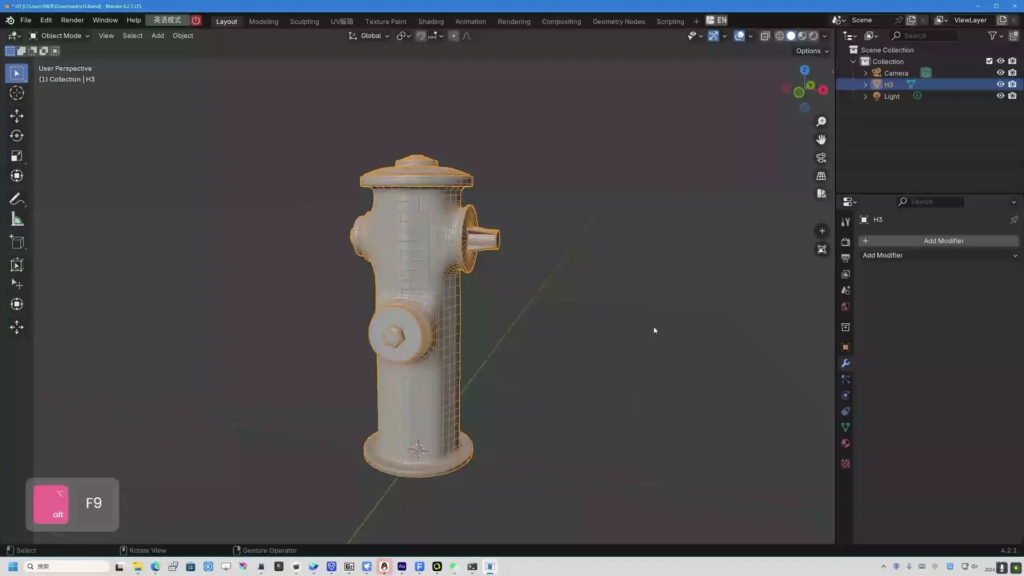This screenshot has width=1024, height=576.
Task: Toggle visibility of the Light object
Action: [1000, 96]
